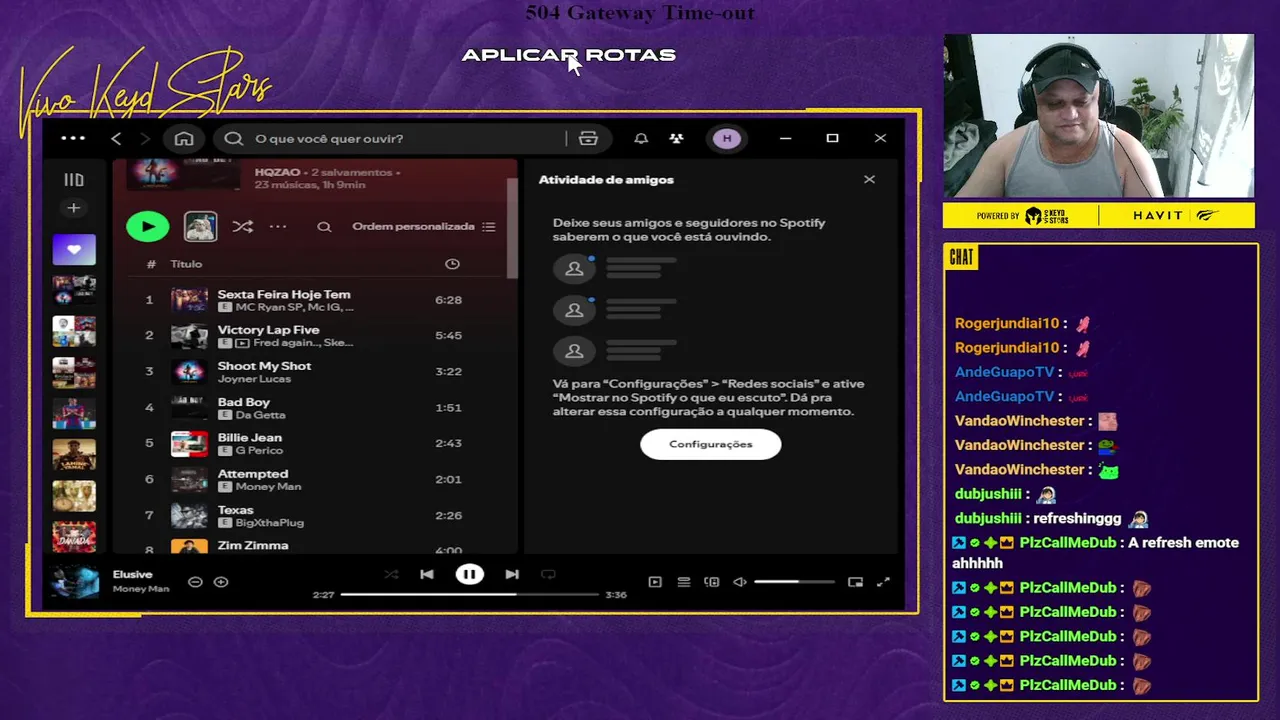Close the 'Atividade de amigos' panel
Image resolution: width=1280 pixels, height=720 pixels.
(869, 179)
